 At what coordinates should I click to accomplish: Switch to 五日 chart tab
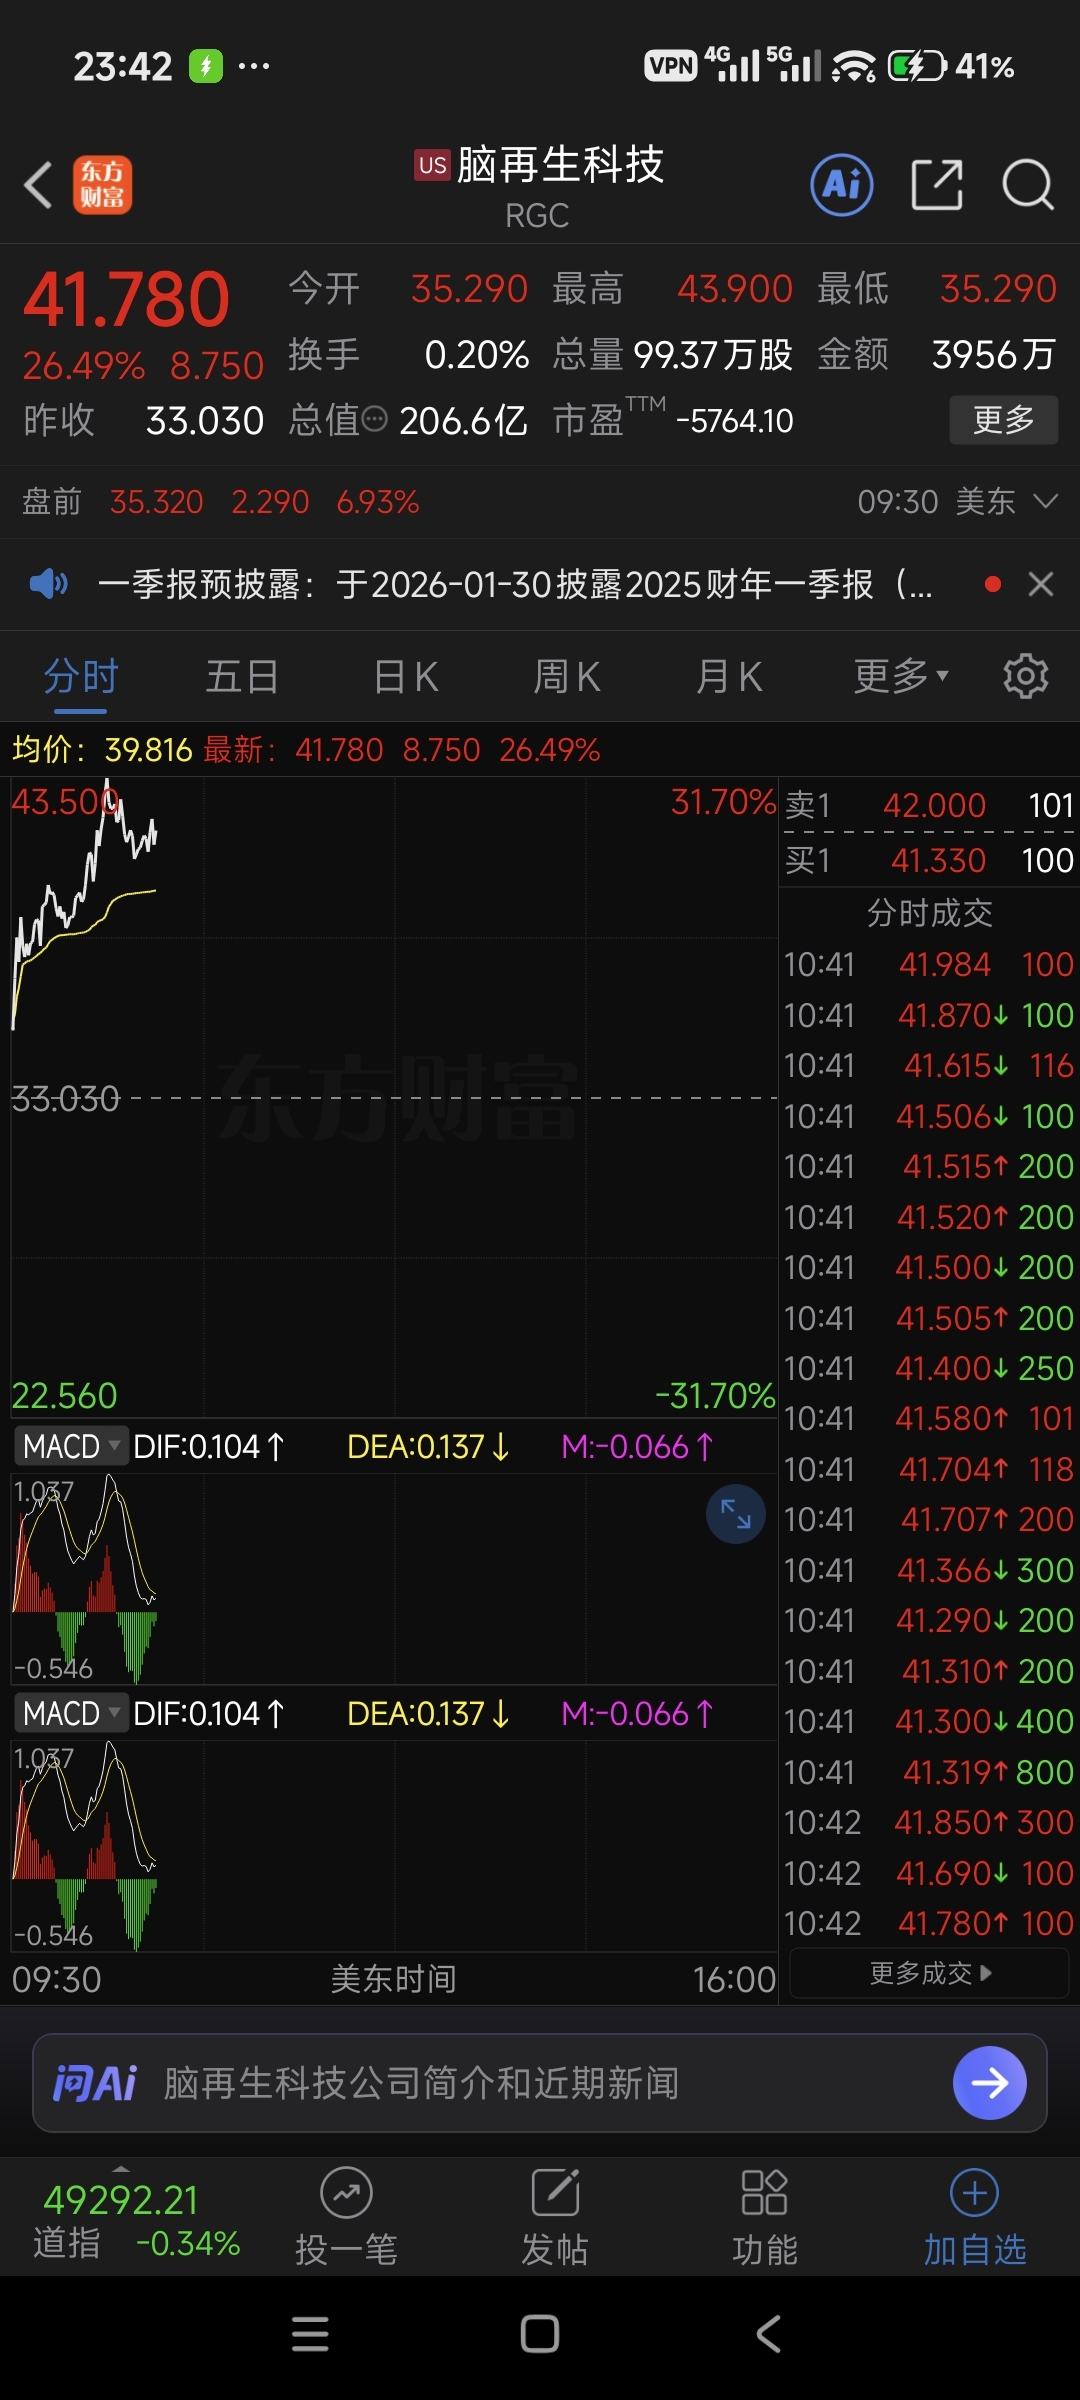tap(242, 677)
